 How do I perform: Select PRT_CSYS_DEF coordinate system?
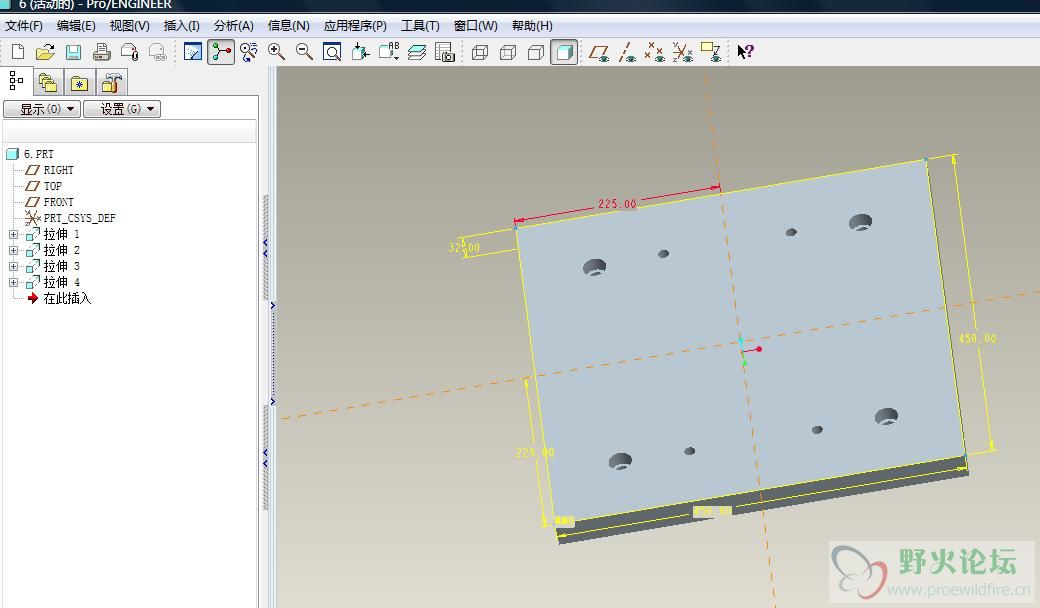pos(79,217)
